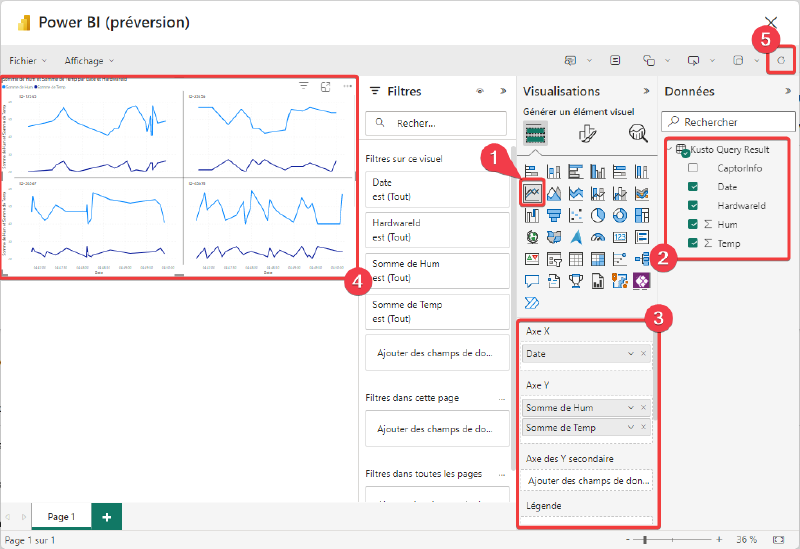
Task: Pick the Power Automate visual
Action: pyautogui.click(x=532, y=303)
